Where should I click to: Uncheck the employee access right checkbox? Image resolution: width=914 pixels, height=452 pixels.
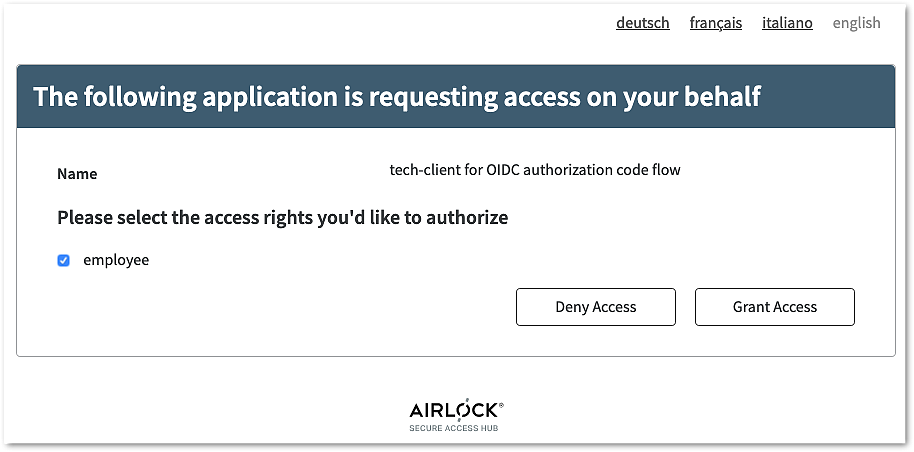[64, 260]
